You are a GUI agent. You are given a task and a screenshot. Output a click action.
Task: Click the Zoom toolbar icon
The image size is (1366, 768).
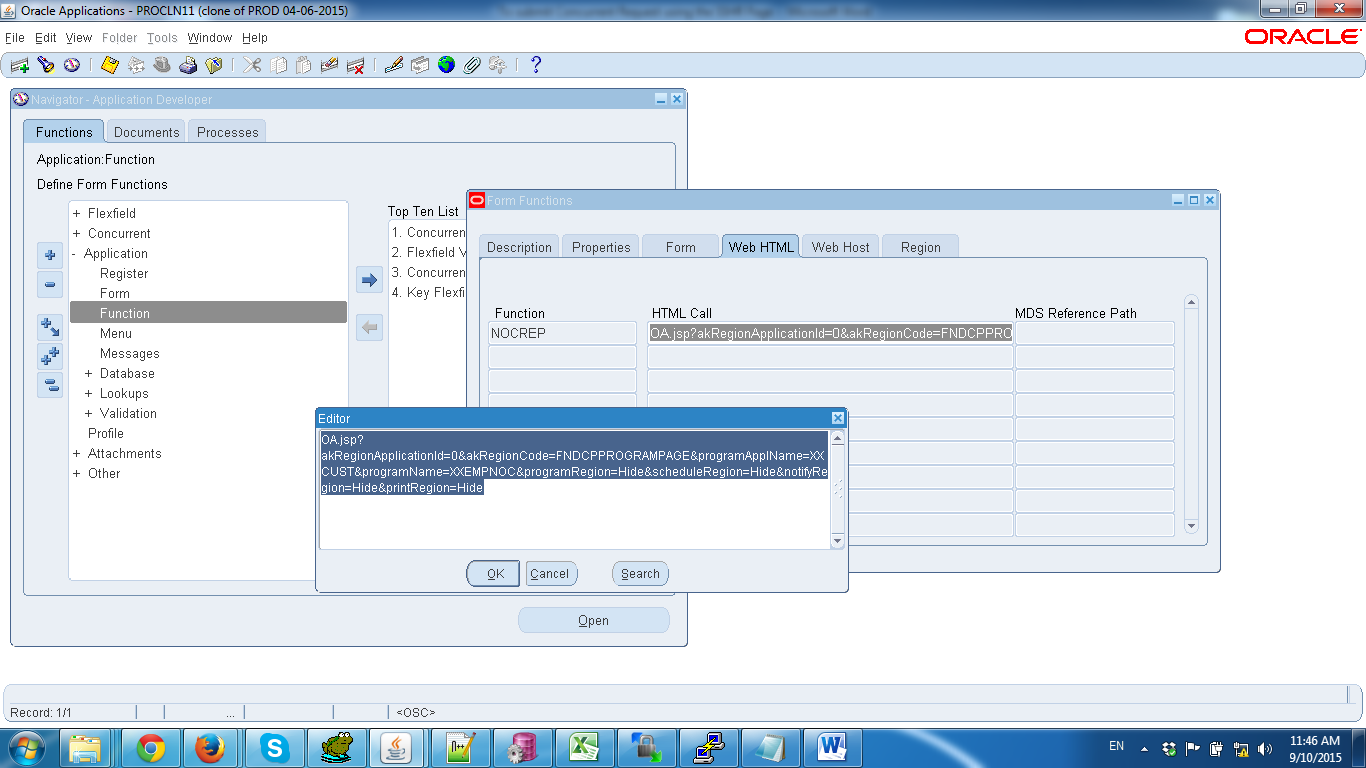pos(419,65)
